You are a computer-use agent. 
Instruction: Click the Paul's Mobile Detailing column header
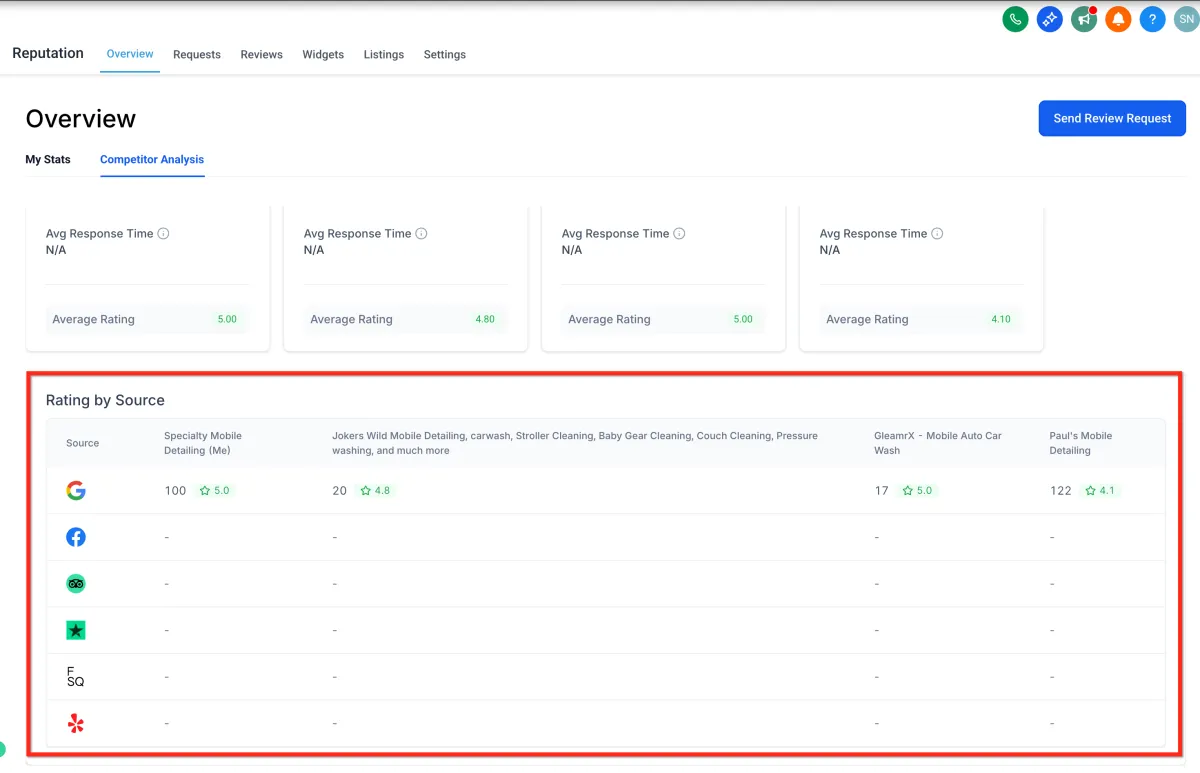(1081, 443)
